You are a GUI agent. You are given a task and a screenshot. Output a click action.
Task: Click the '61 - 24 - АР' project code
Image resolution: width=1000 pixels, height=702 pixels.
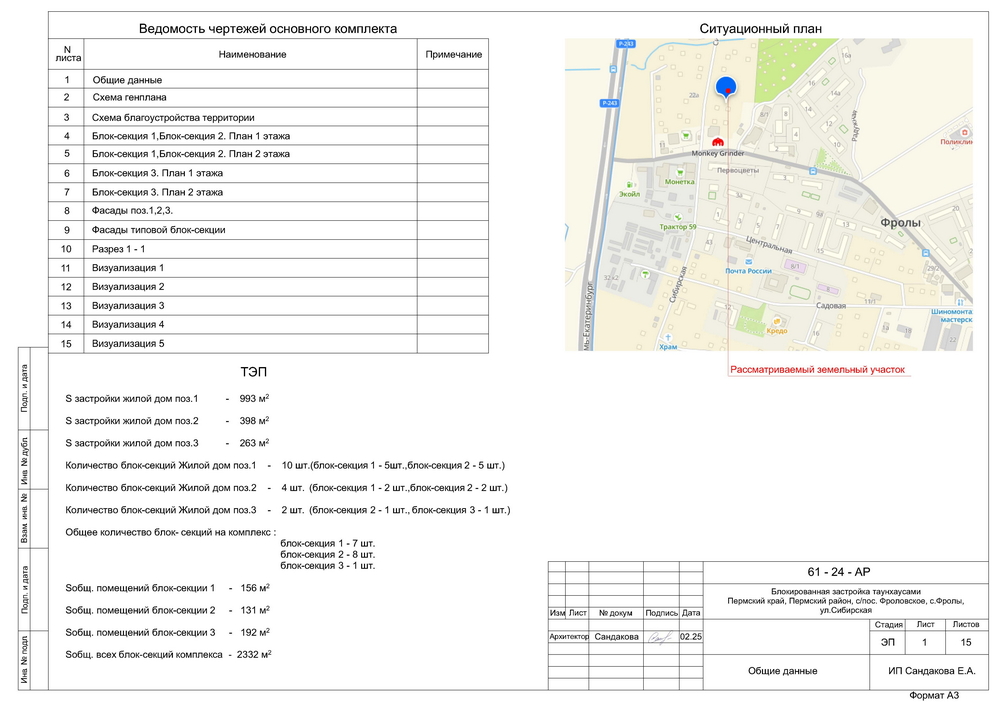point(839,572)
